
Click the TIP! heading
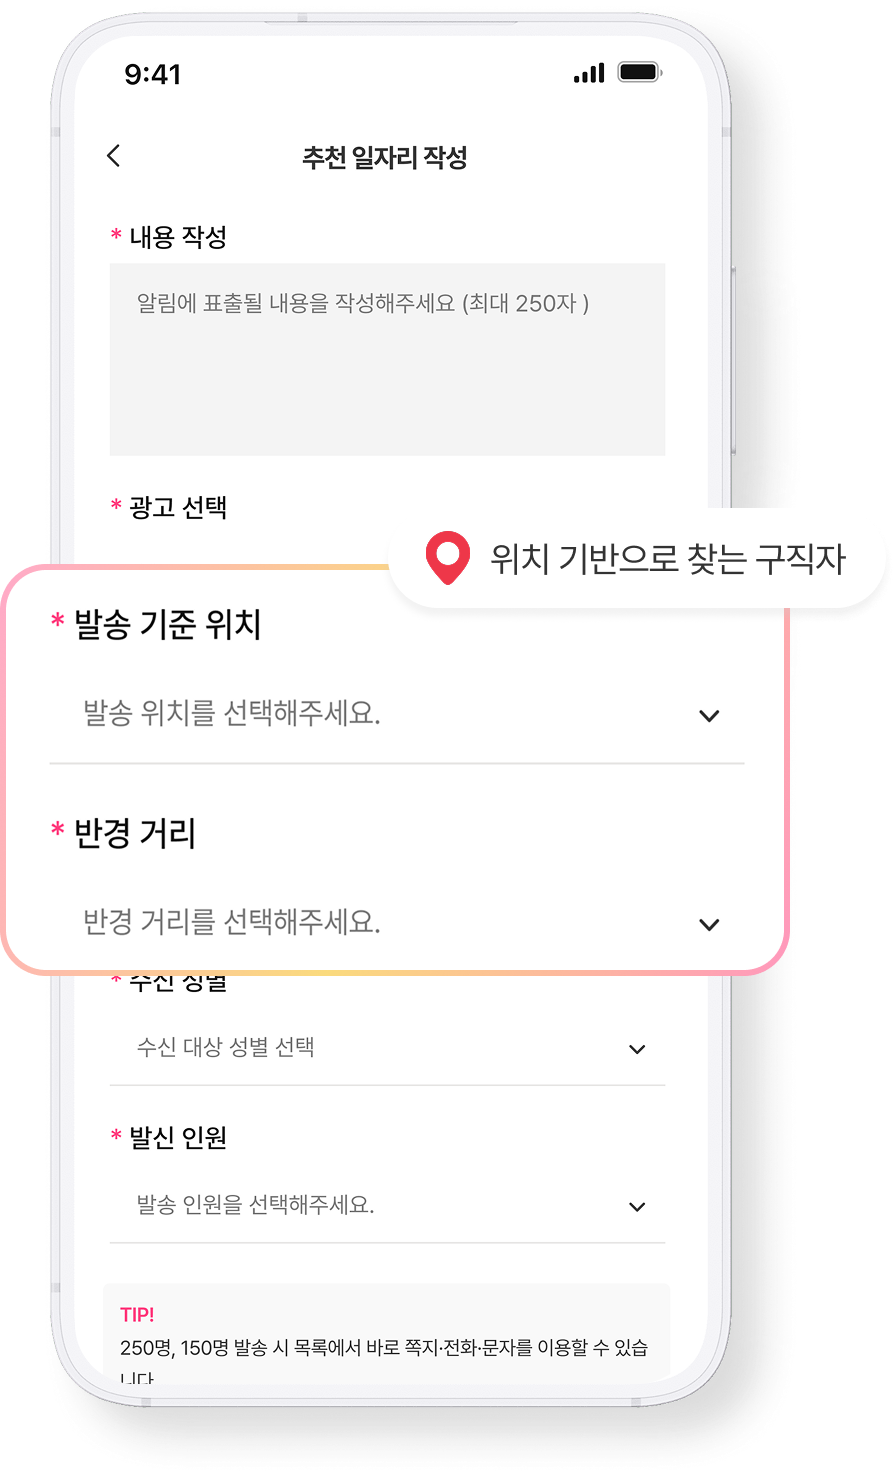click(137, 1315)
